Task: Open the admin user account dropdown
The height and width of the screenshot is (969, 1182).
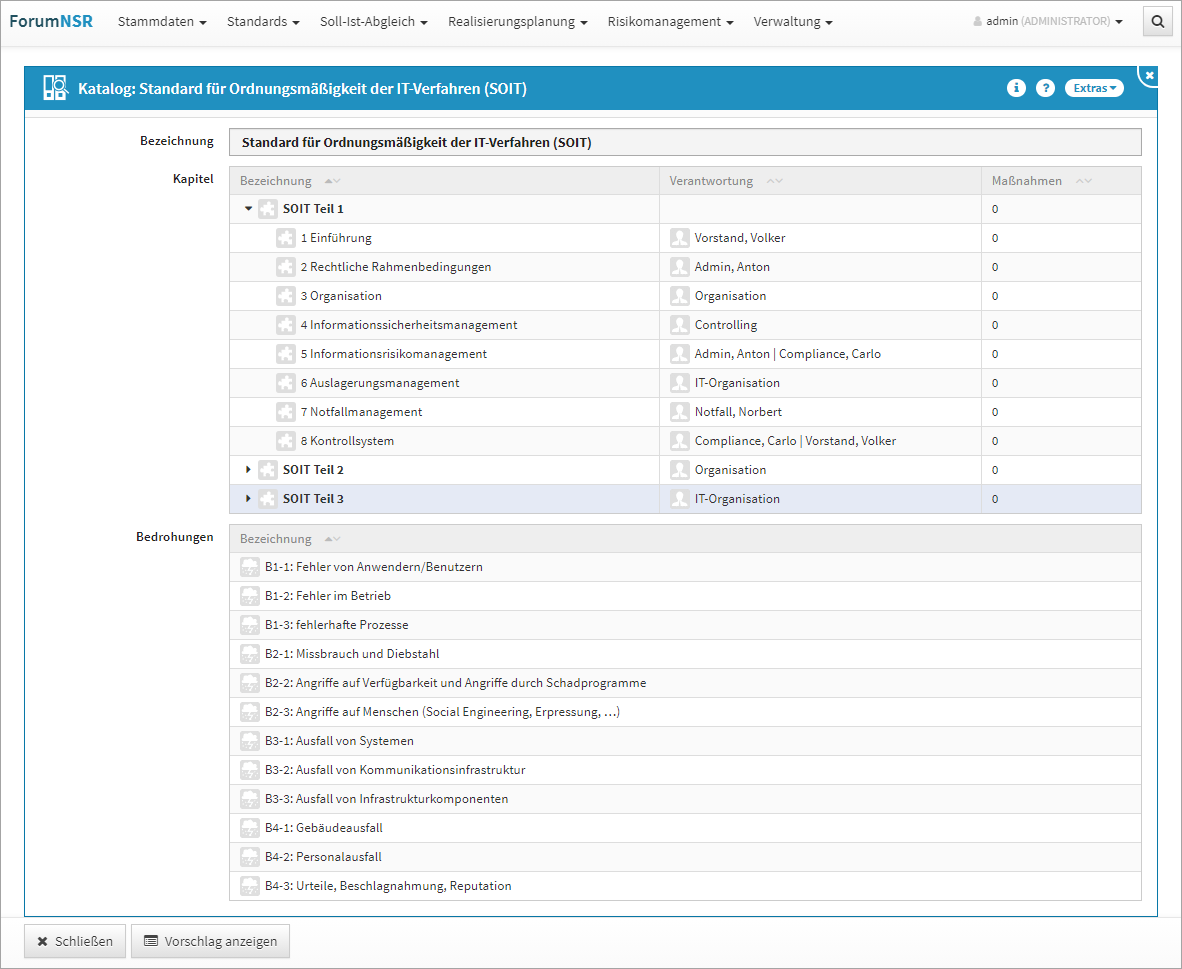Action: click(1047, 21)
